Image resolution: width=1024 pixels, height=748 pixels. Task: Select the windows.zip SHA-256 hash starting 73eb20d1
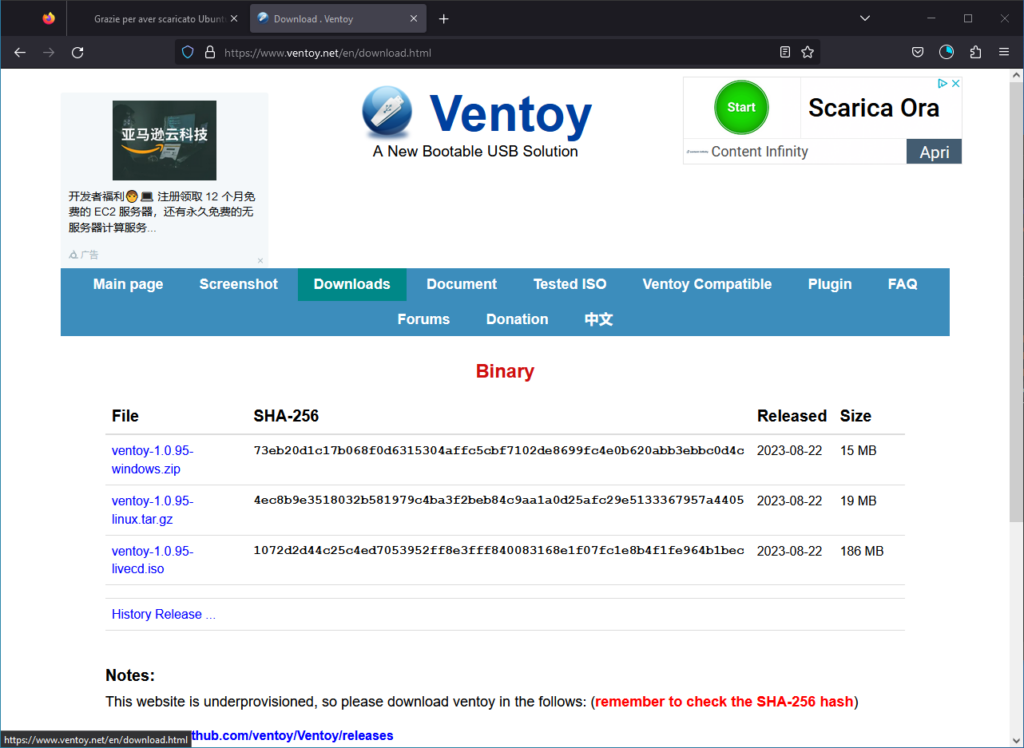[x=499, y=450]
